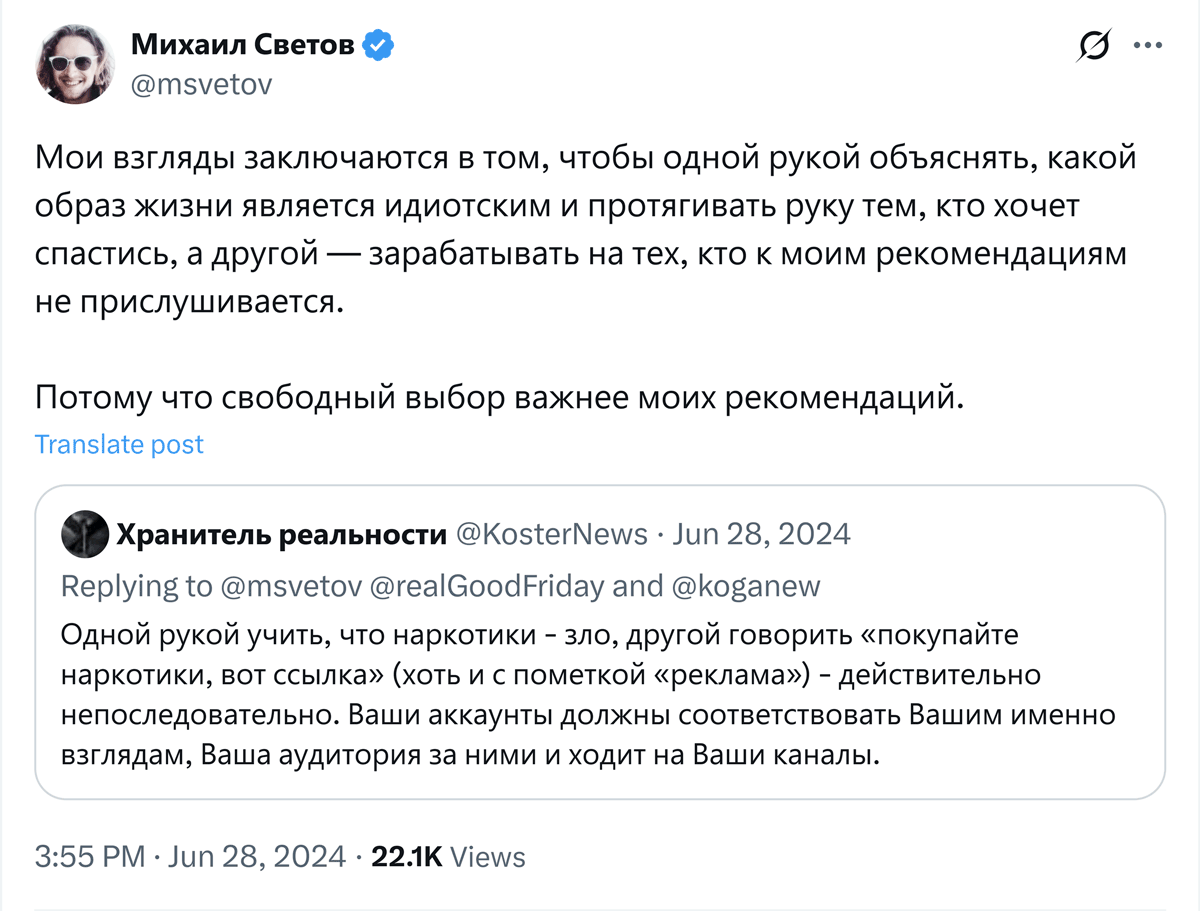The image size is (1200, 911).
Task: Click the Translate post link
Action: pyautogui.click(x=119, y=444)
